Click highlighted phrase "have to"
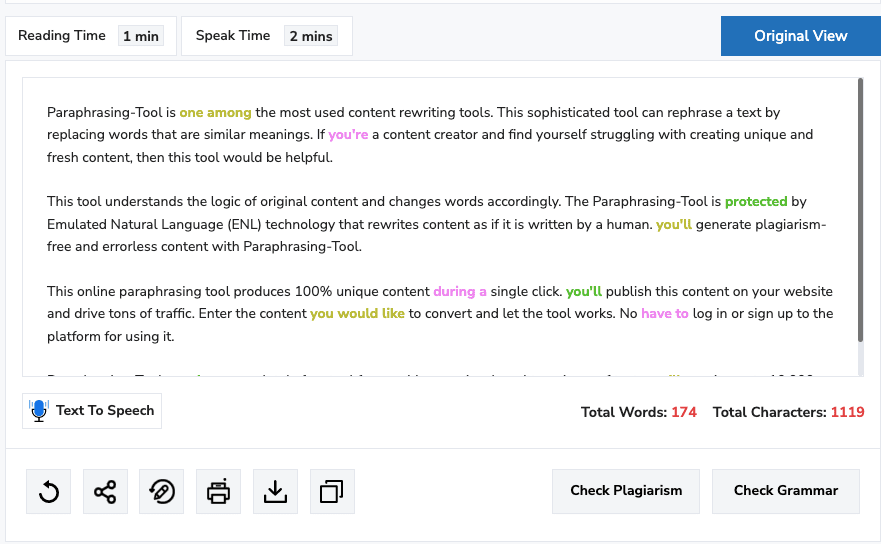 665,314
